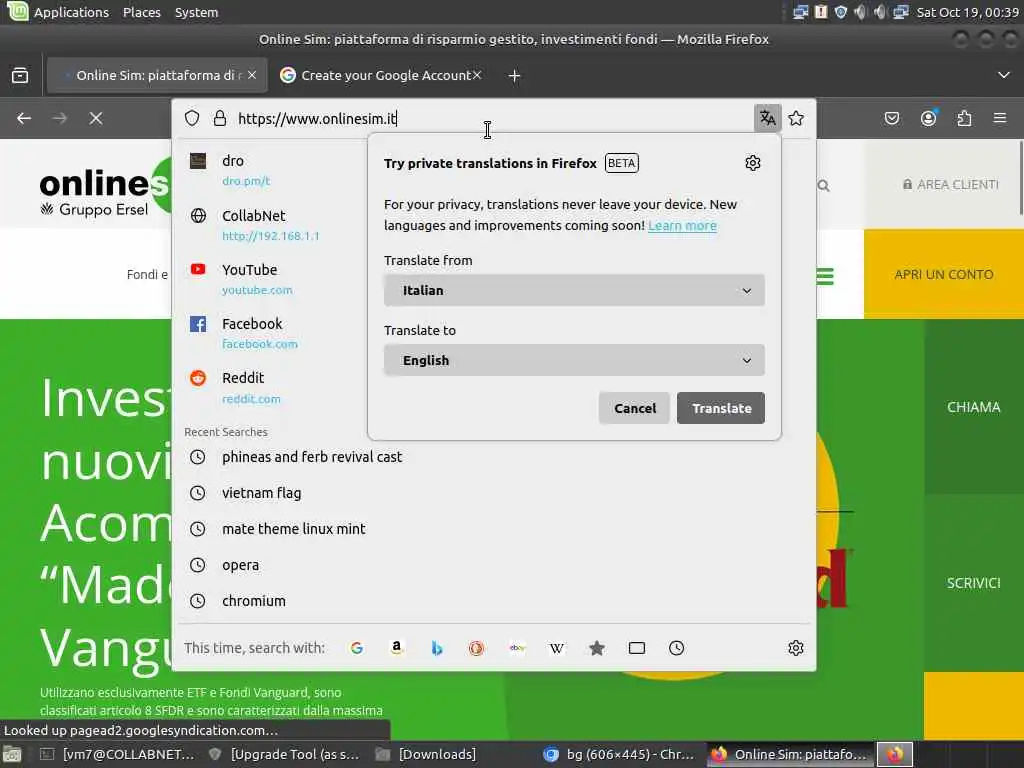This screenshot has width=1024, height=768.
Task: Open the Learn more link
Action: (x=682, y=225)
